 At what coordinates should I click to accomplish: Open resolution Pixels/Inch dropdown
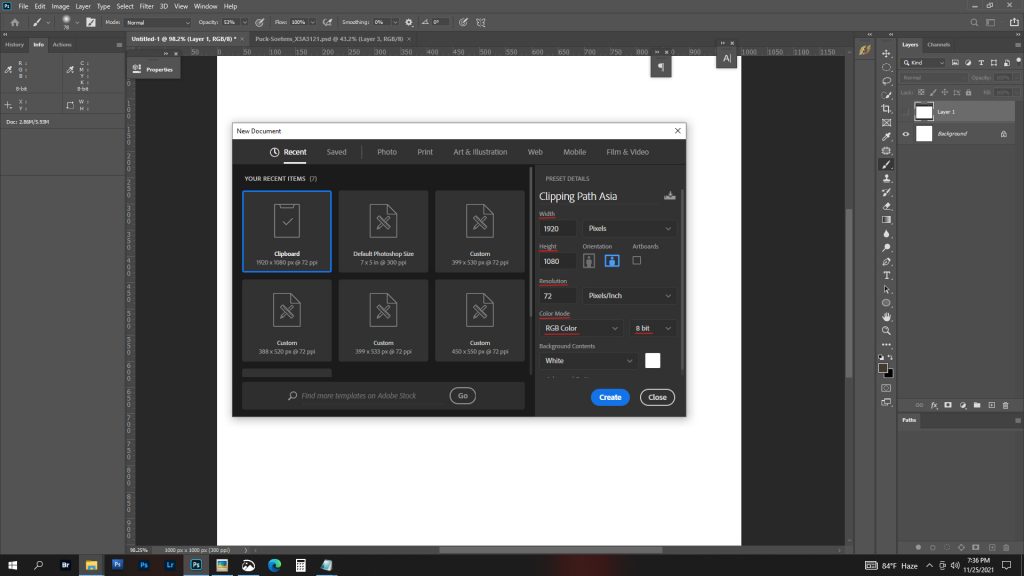point(628,296)
